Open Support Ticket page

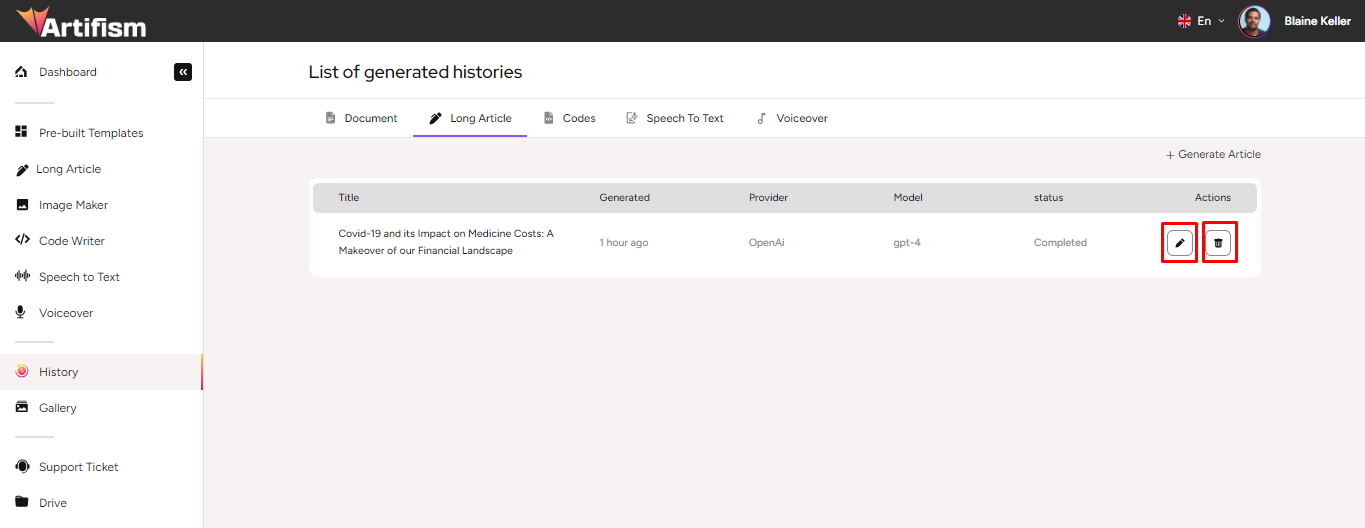(x=78, y=467)
